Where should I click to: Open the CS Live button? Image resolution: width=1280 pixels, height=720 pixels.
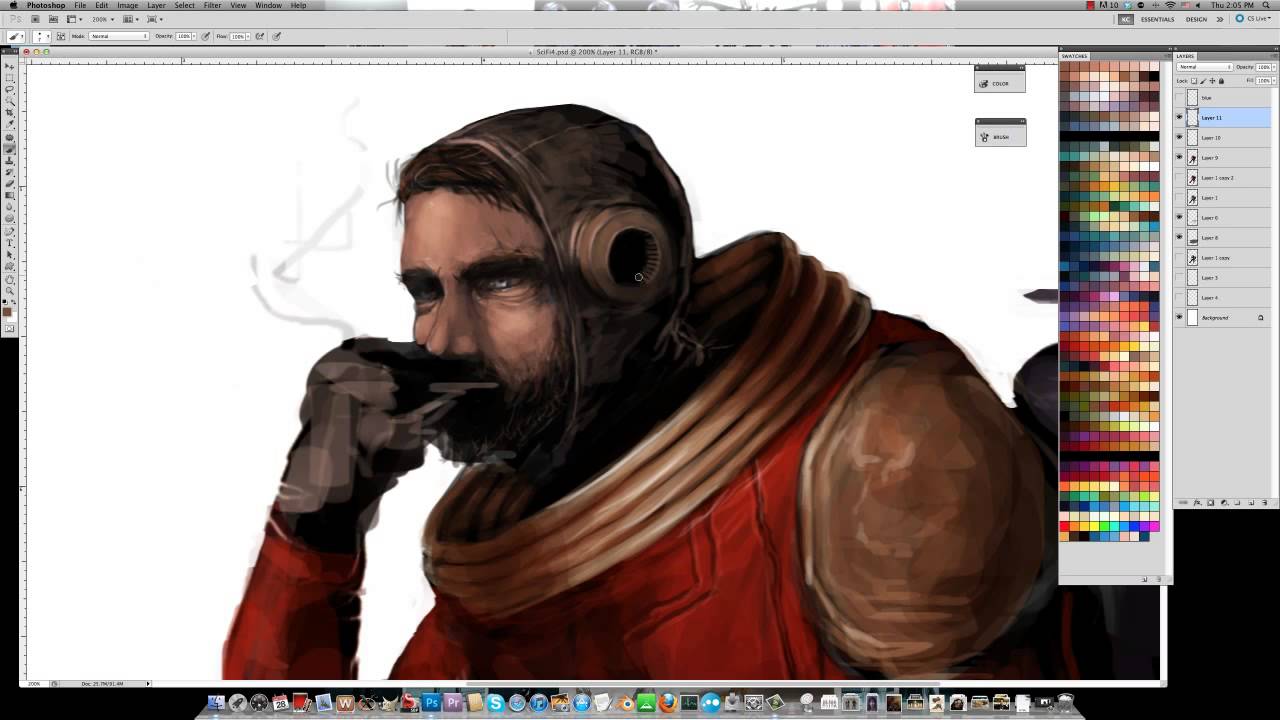1252,19
